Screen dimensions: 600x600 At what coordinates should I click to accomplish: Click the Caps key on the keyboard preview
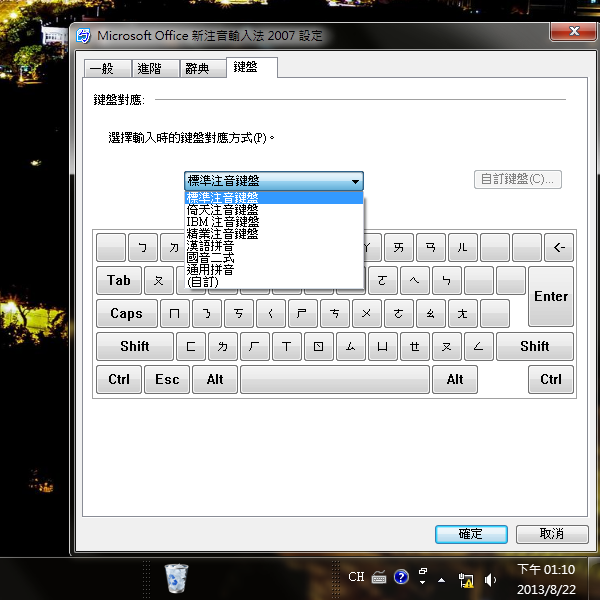[127, 313]
